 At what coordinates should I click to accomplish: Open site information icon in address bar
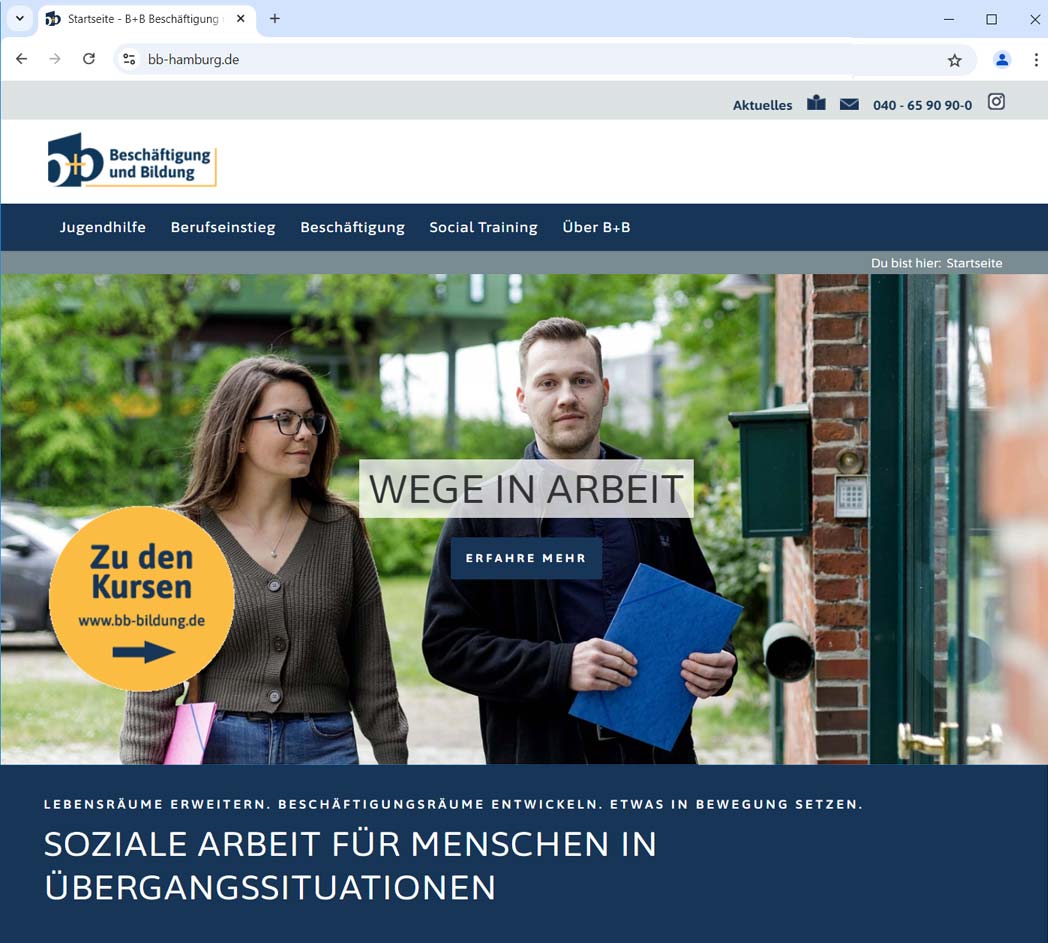129,59
